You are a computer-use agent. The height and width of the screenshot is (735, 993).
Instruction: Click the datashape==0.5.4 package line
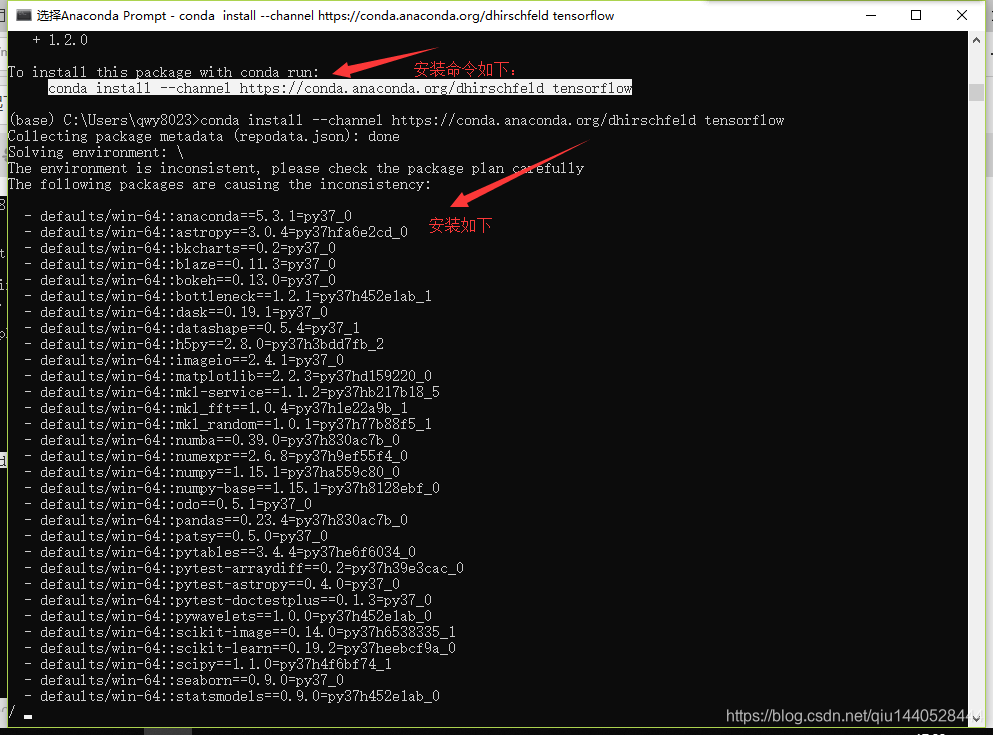click(x=192, y=328)
